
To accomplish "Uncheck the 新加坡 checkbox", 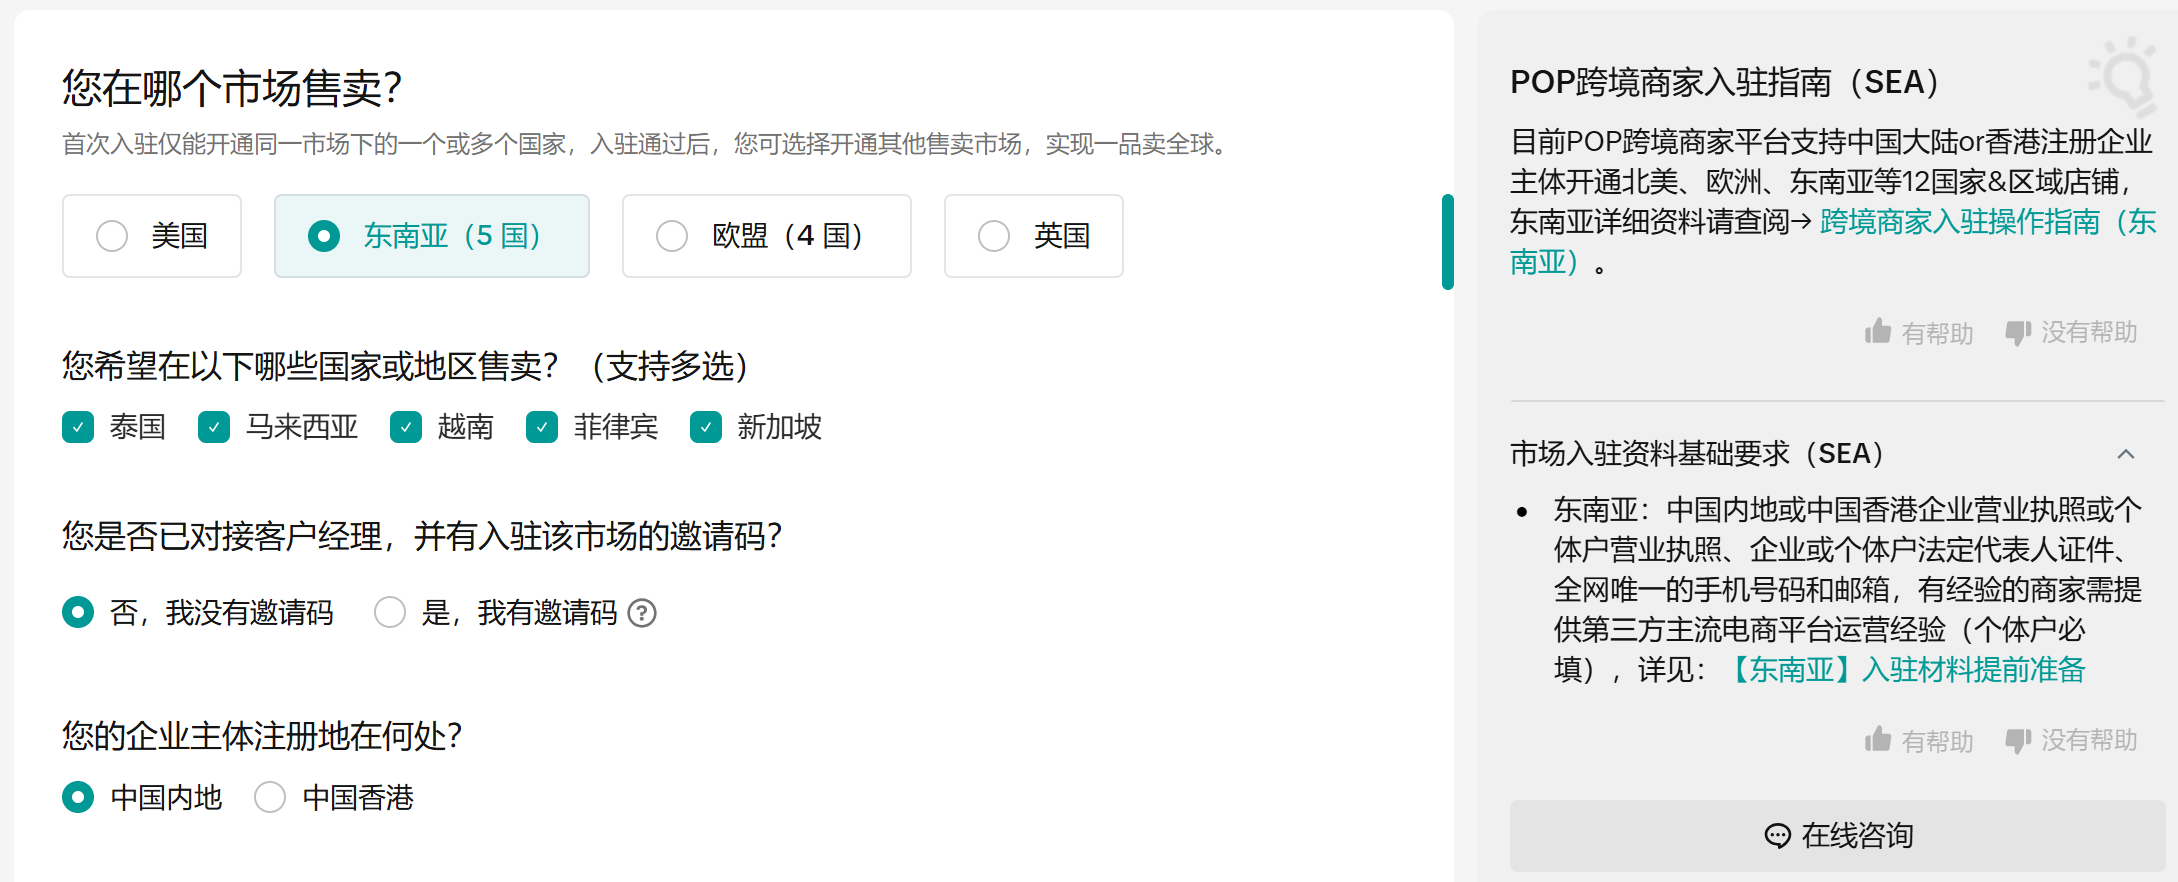I will coord(705,427).
